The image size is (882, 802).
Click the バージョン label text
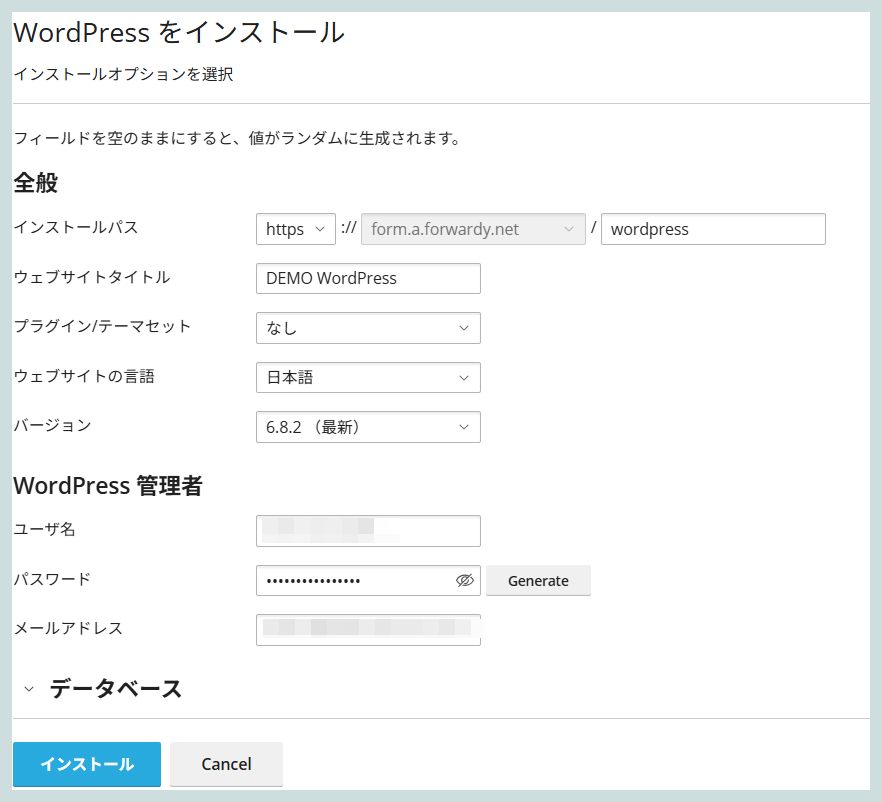(52, 426)
